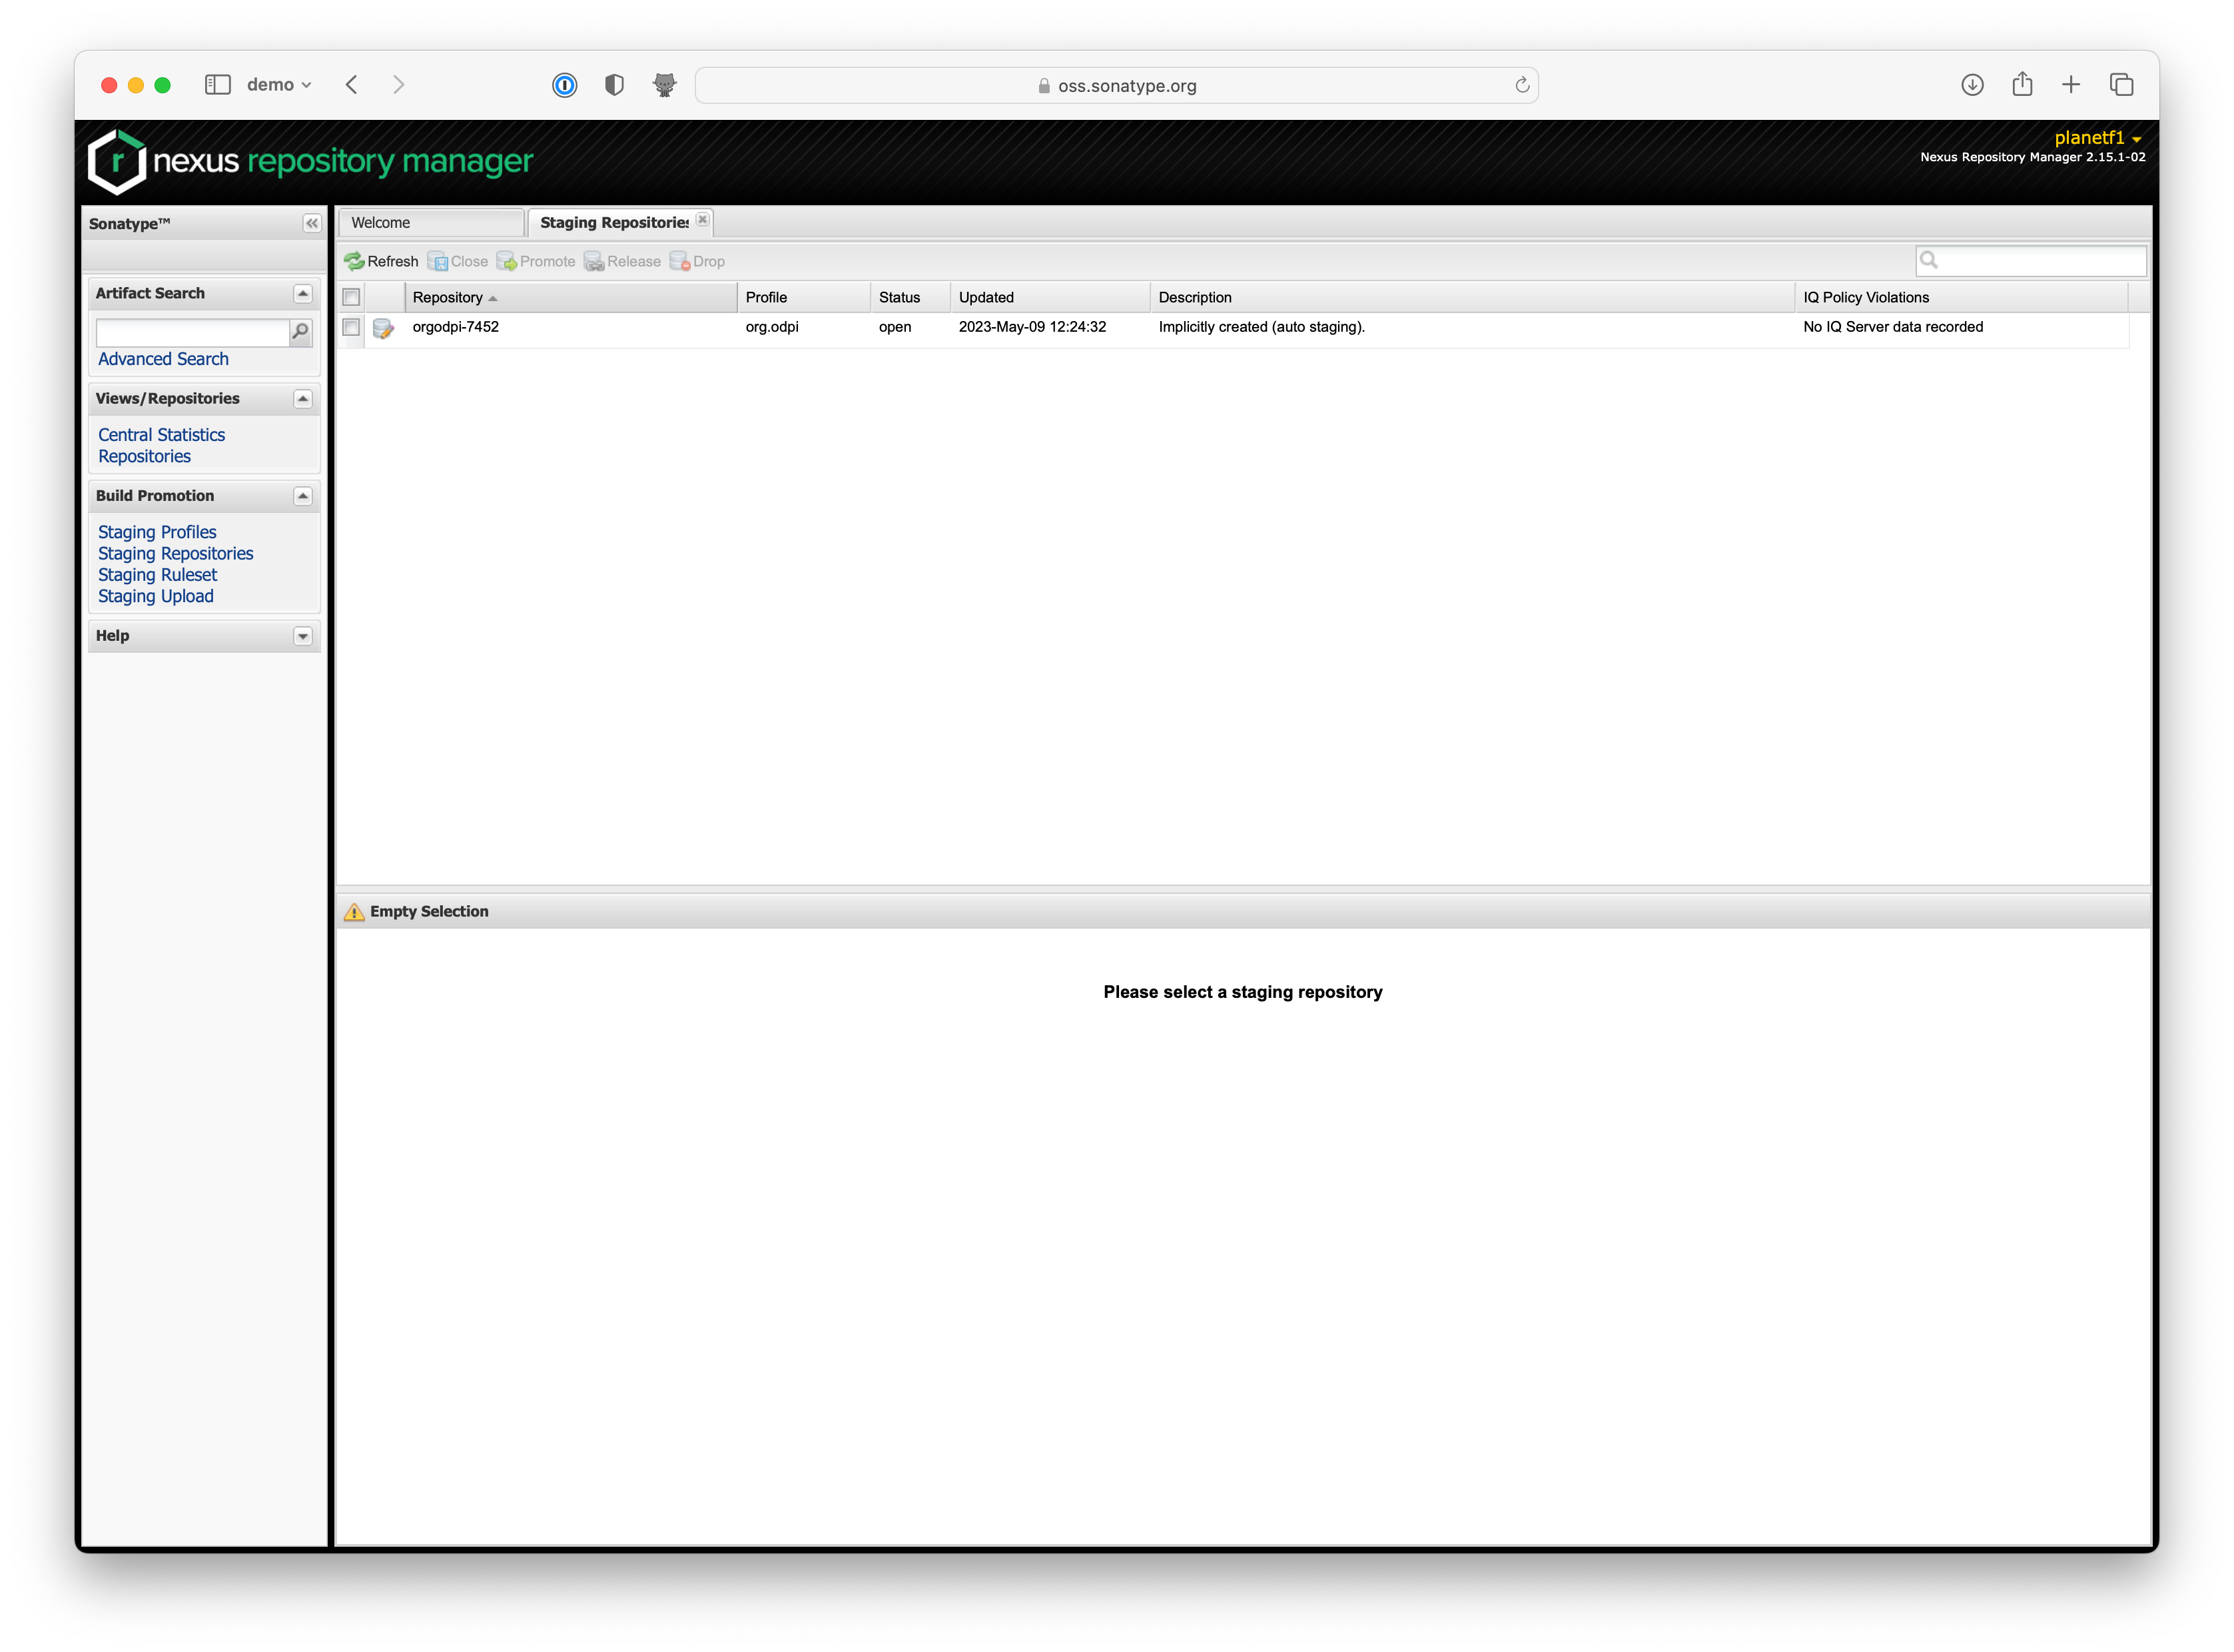Screen dimensions: 2234x1652
Task: Click the Refresh toolbar button
Action: point(381,261)
